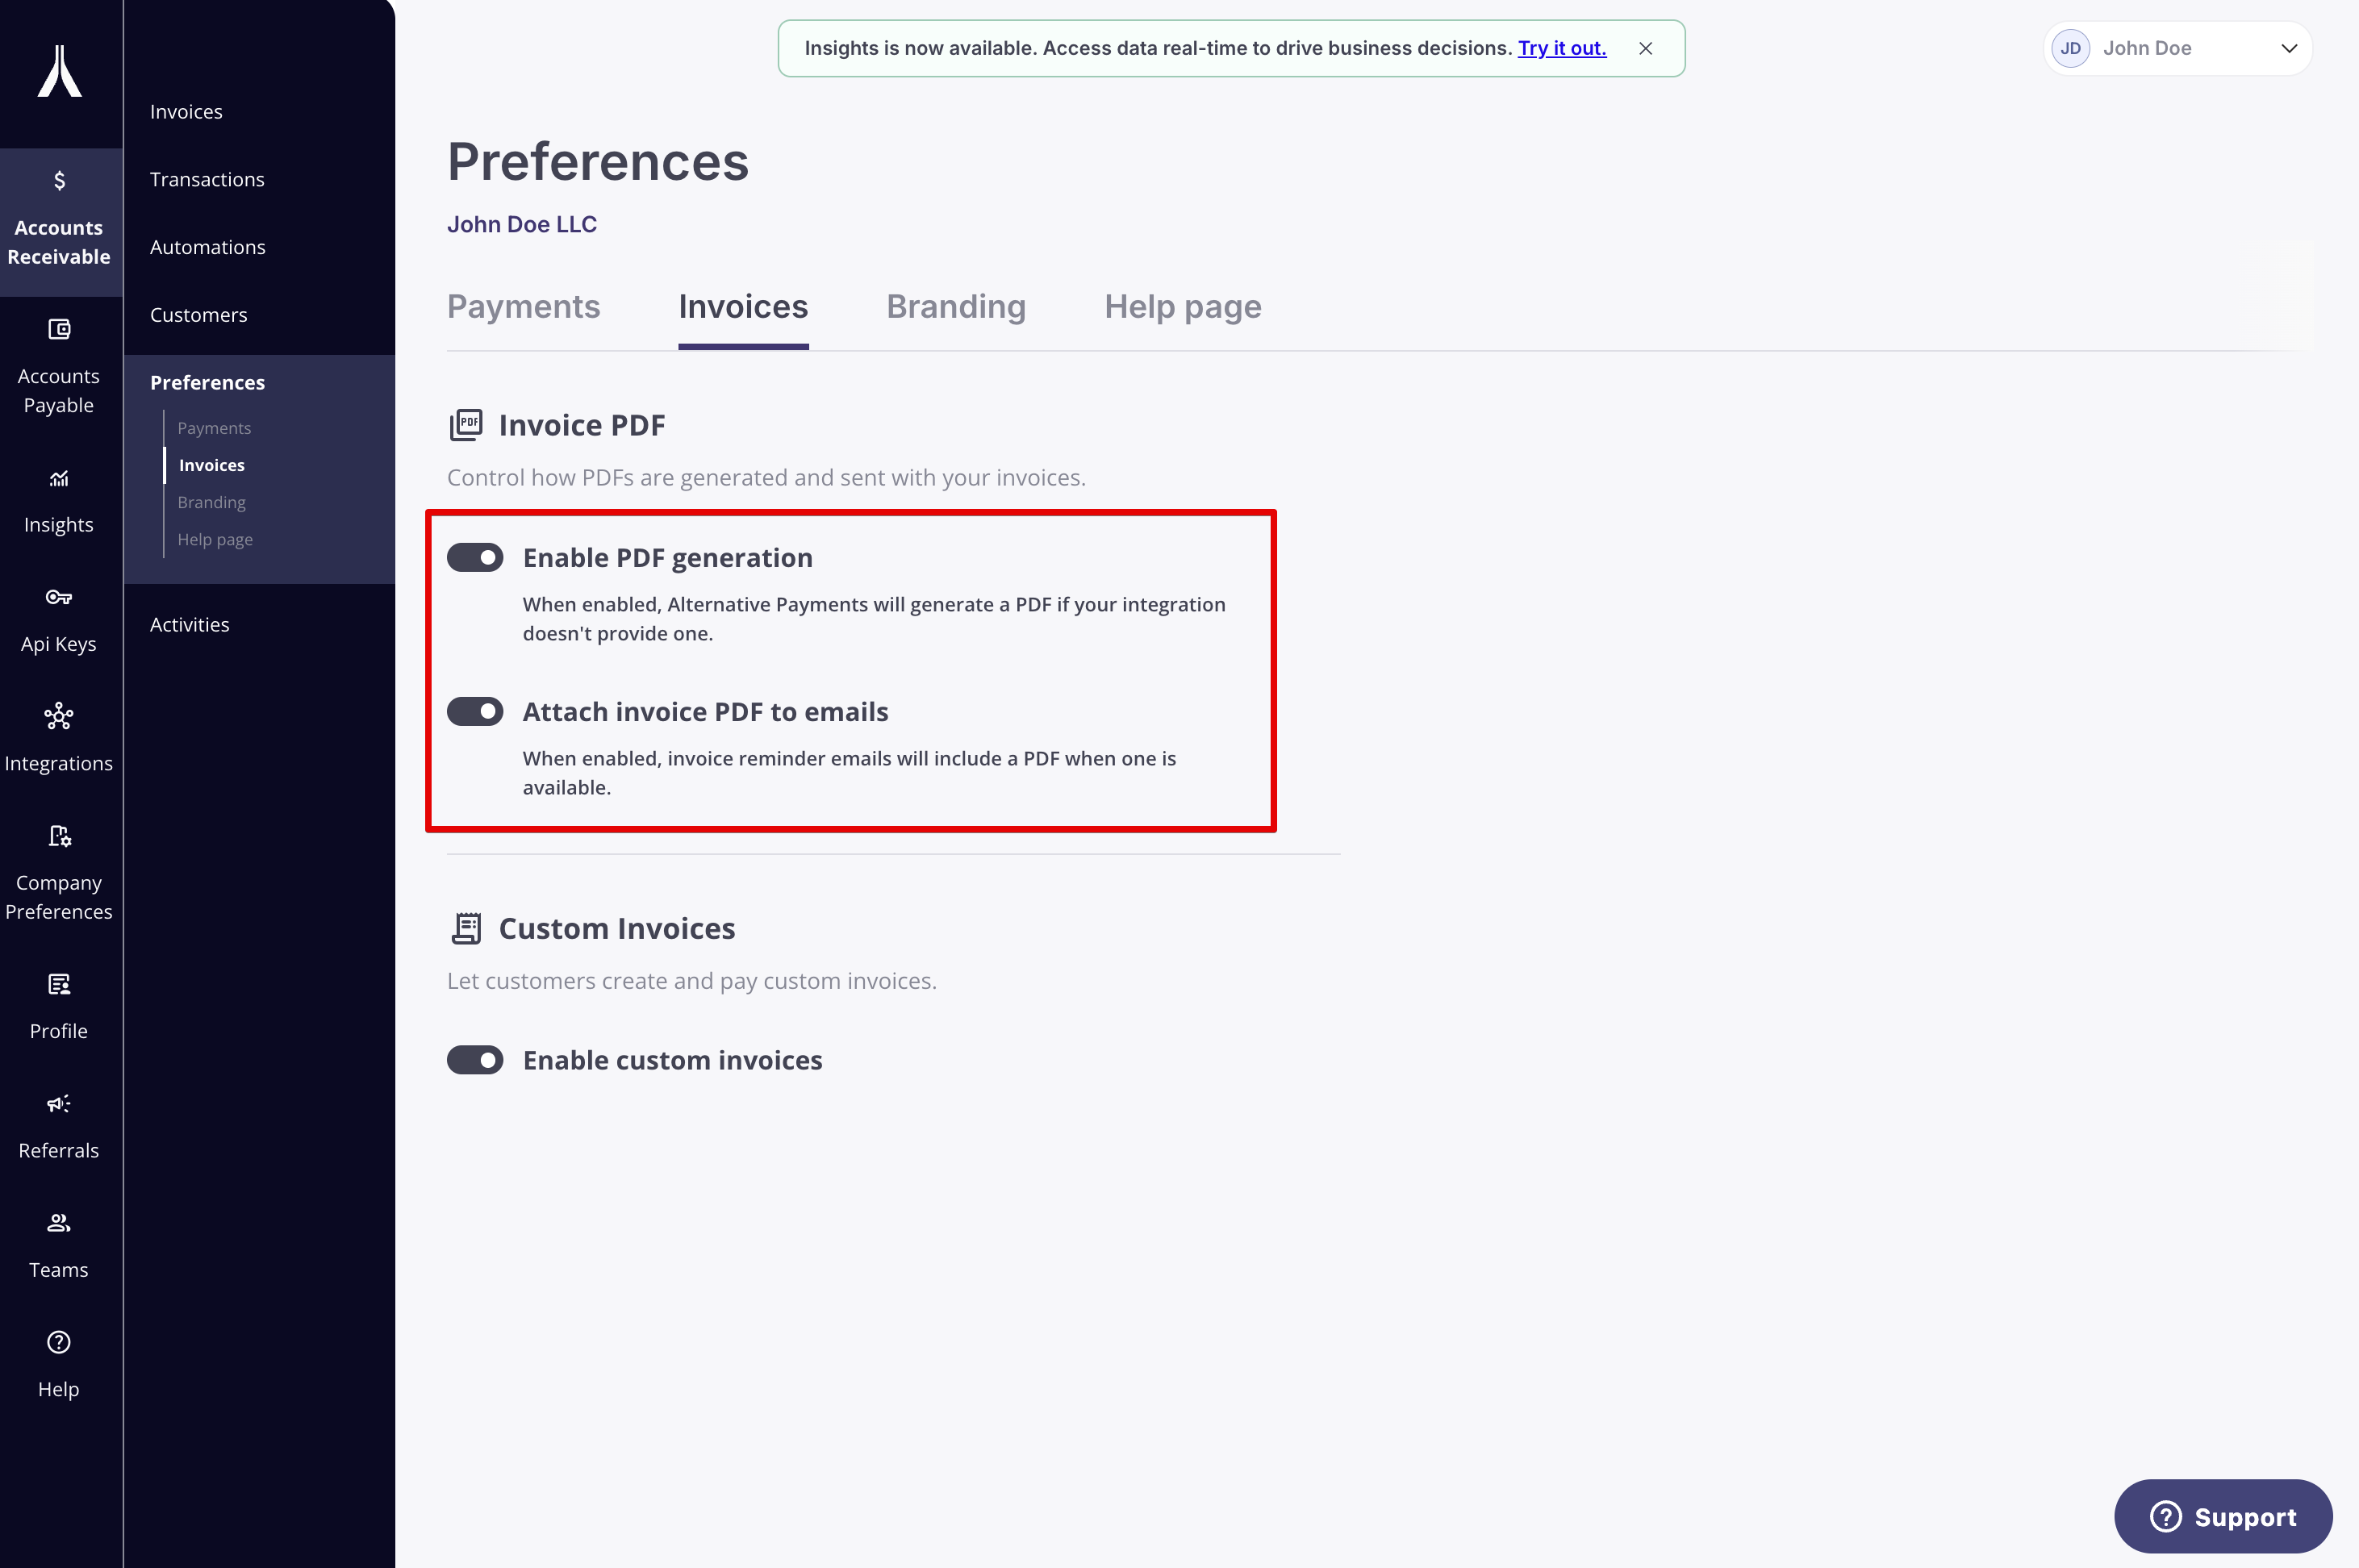Open the Teams people icon
Screen dimensions: 2359x1568
(59, 1222)
